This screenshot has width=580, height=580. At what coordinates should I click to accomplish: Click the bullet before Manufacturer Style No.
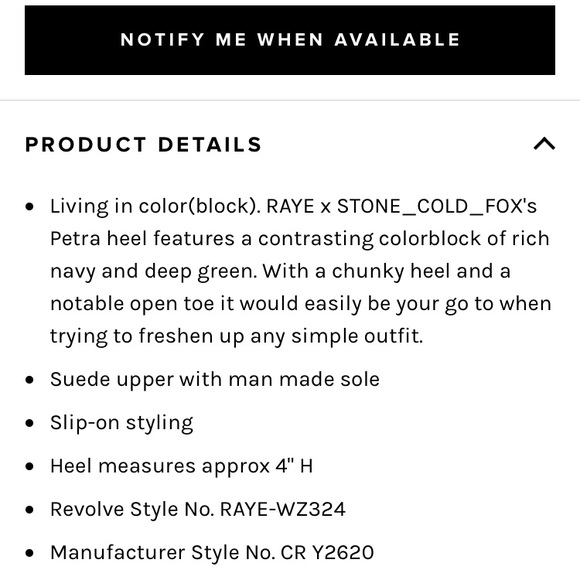[30, 553]
